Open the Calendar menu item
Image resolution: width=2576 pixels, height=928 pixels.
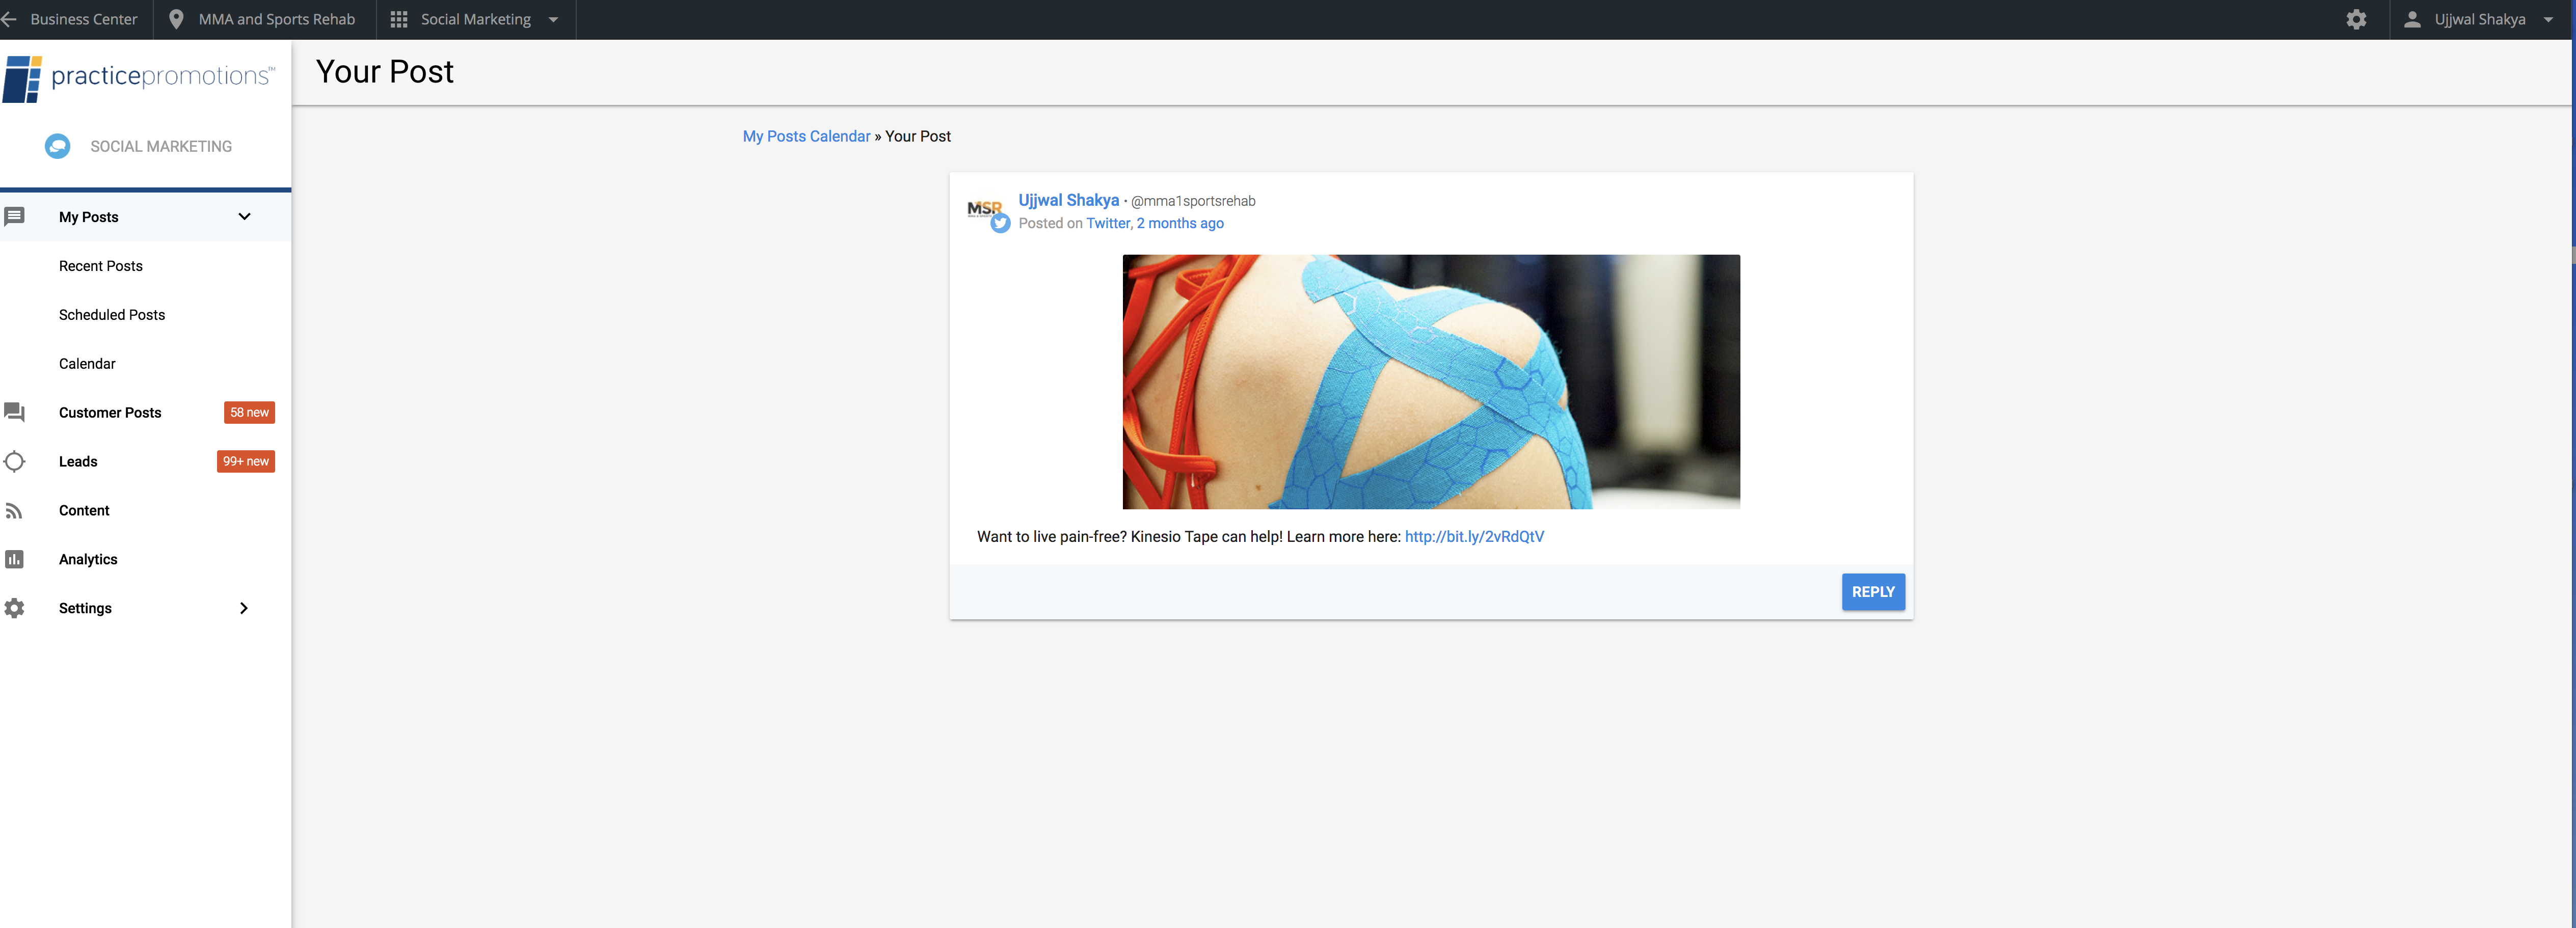click(x=87, y=363)
